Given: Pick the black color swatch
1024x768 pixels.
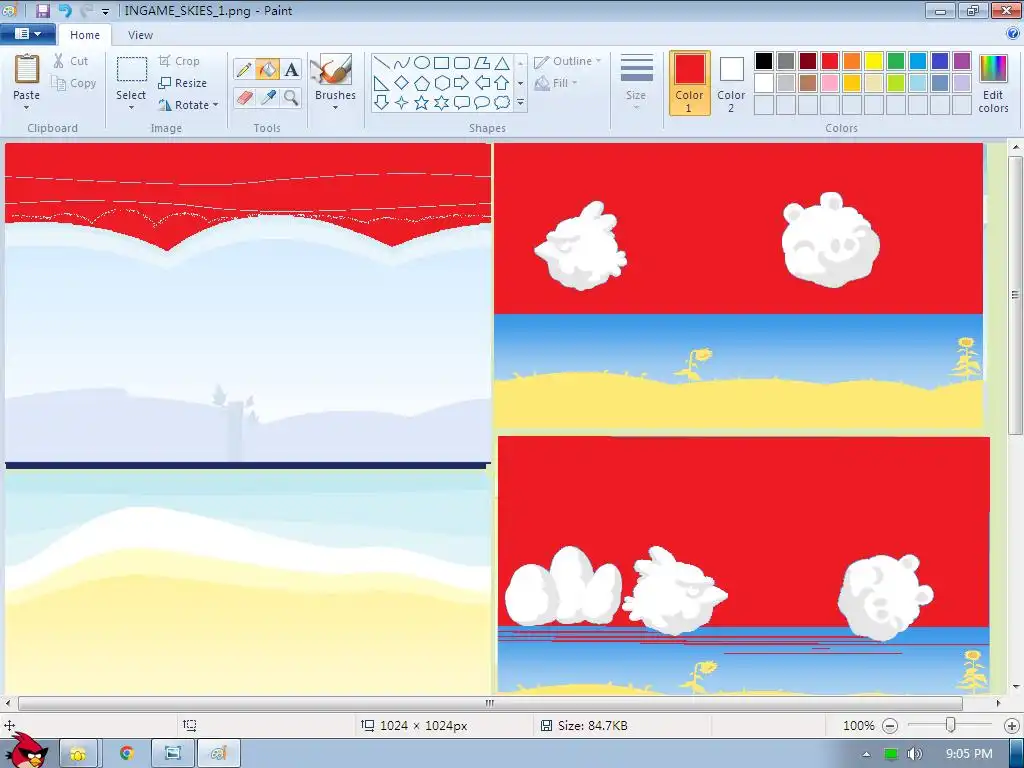Looking at the screenshot, I should click(763, 61).
